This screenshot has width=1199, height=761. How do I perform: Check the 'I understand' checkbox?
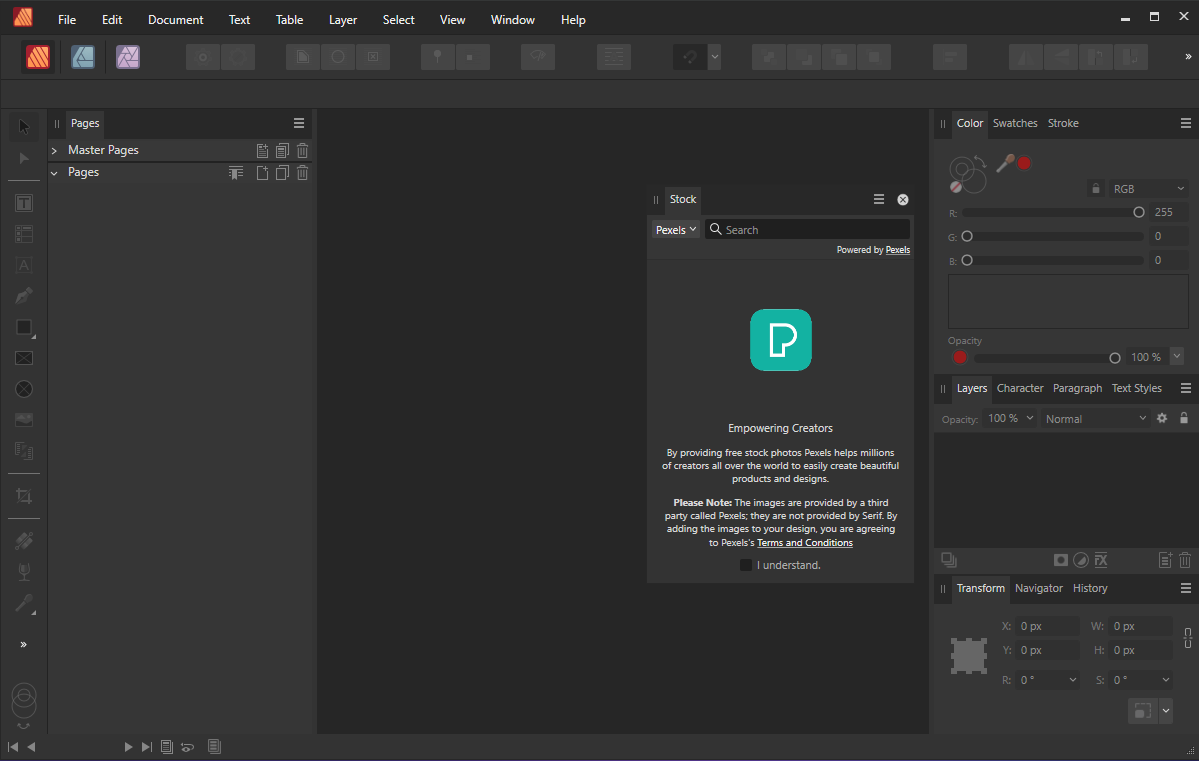click(x=746, y=565)
